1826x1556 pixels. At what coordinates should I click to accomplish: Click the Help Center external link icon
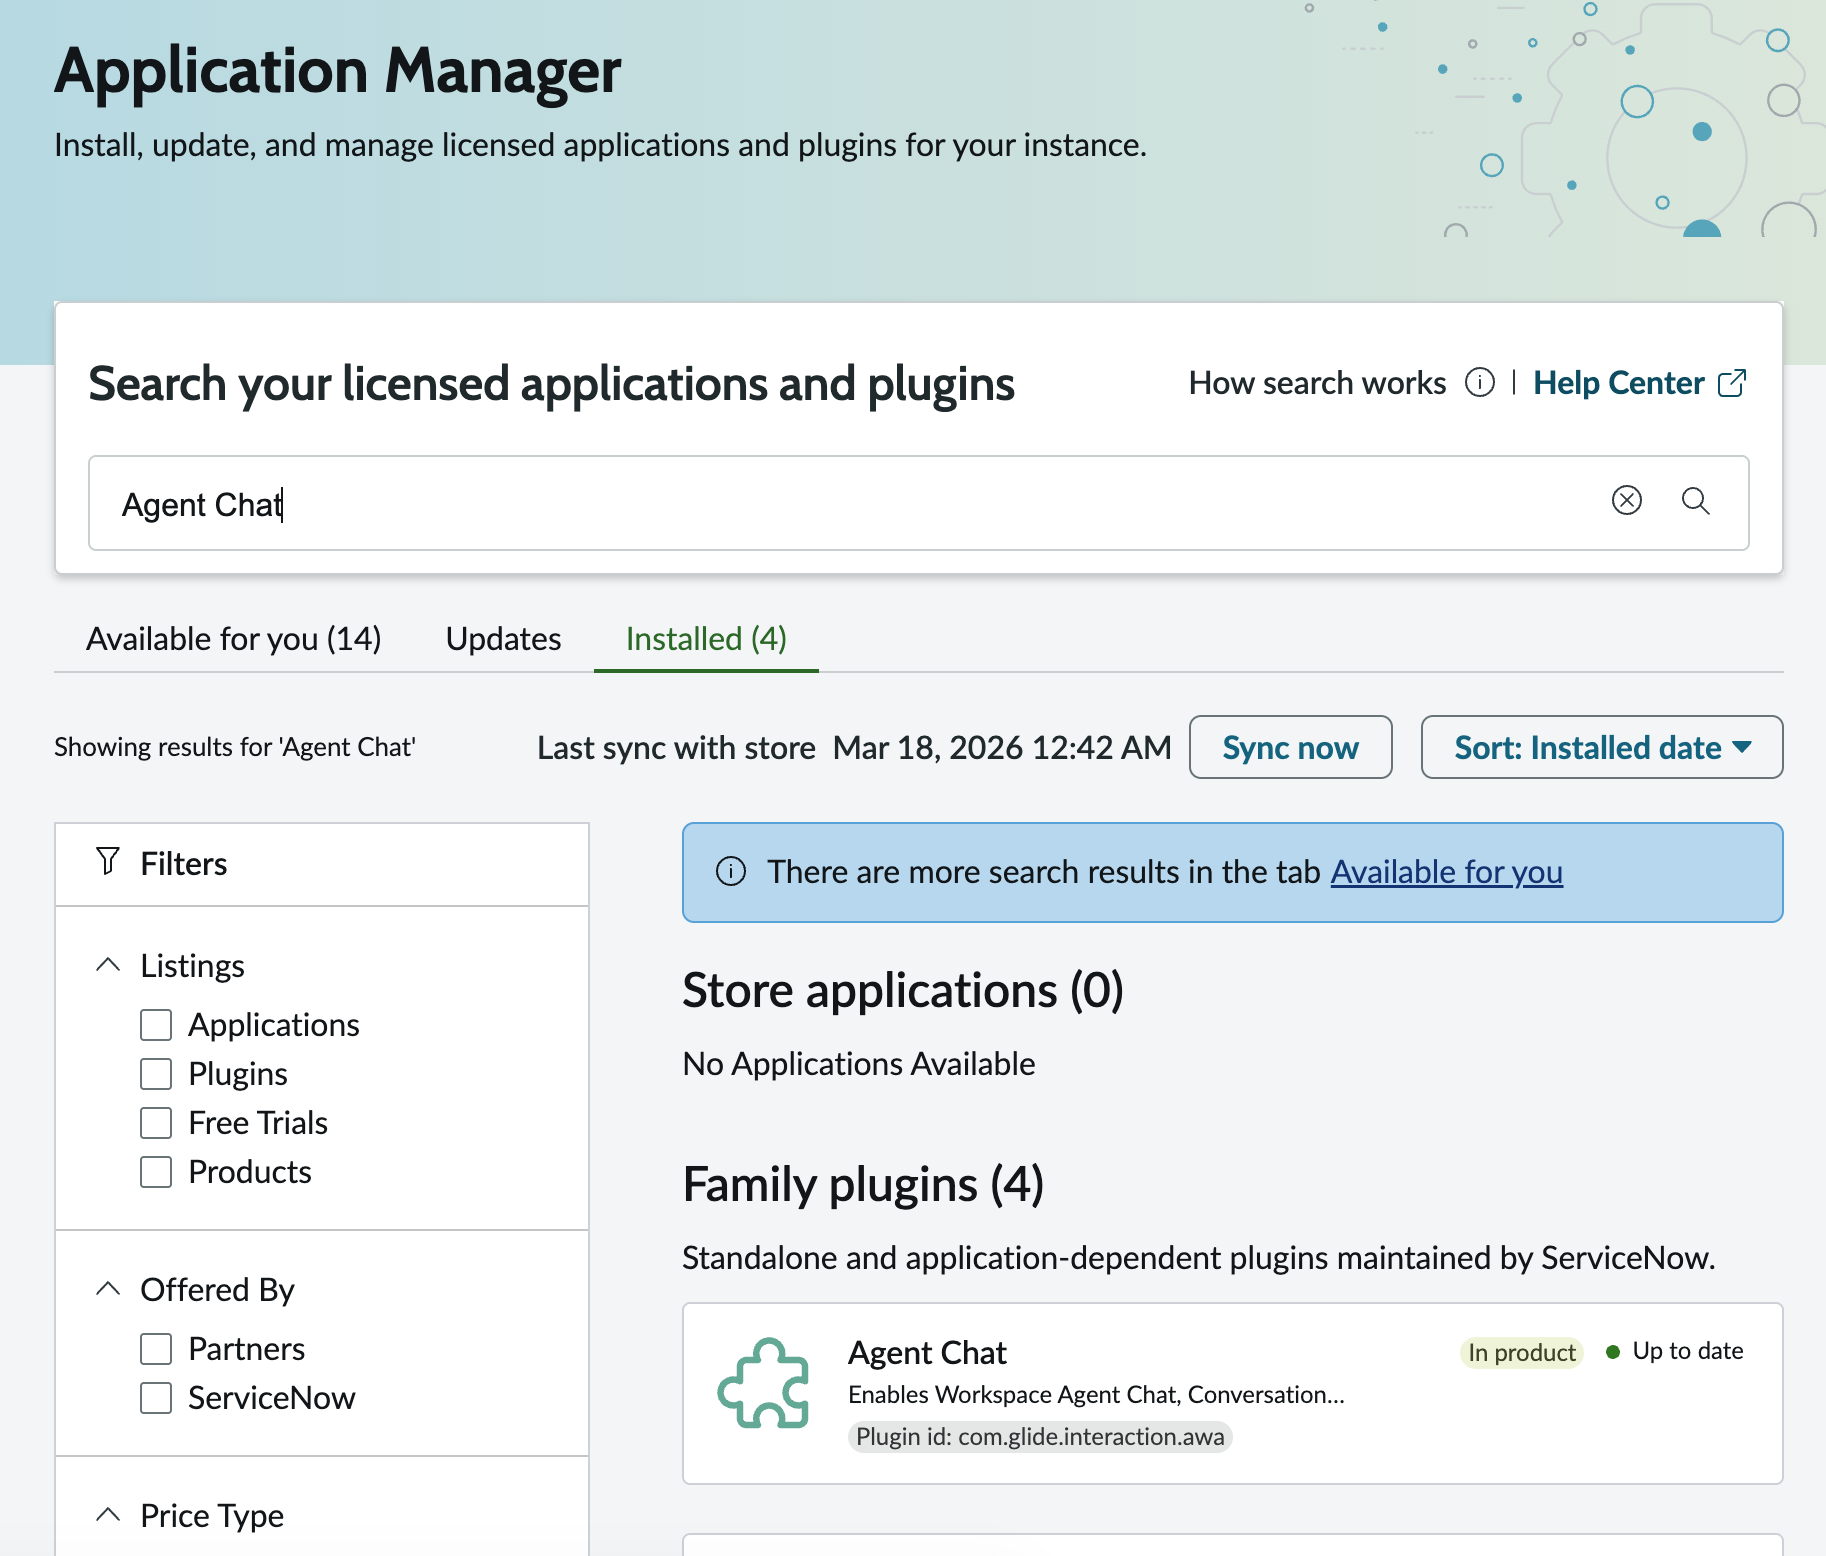pyautogui.click(x=1731, y=383)
